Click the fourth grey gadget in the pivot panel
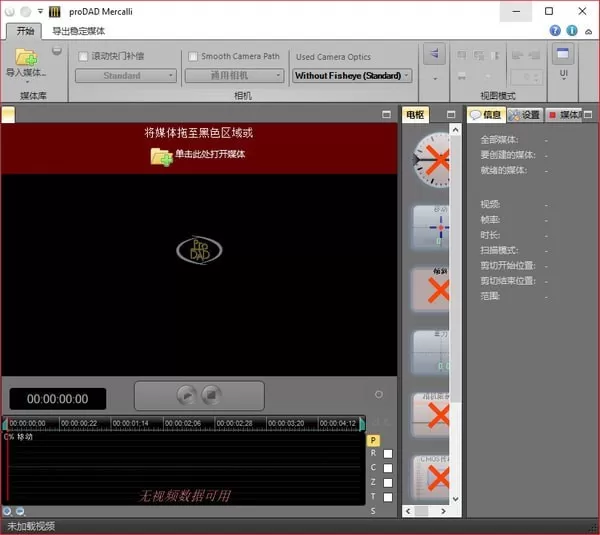The height and width of the screenshot is (535, 600). (431, 352)
